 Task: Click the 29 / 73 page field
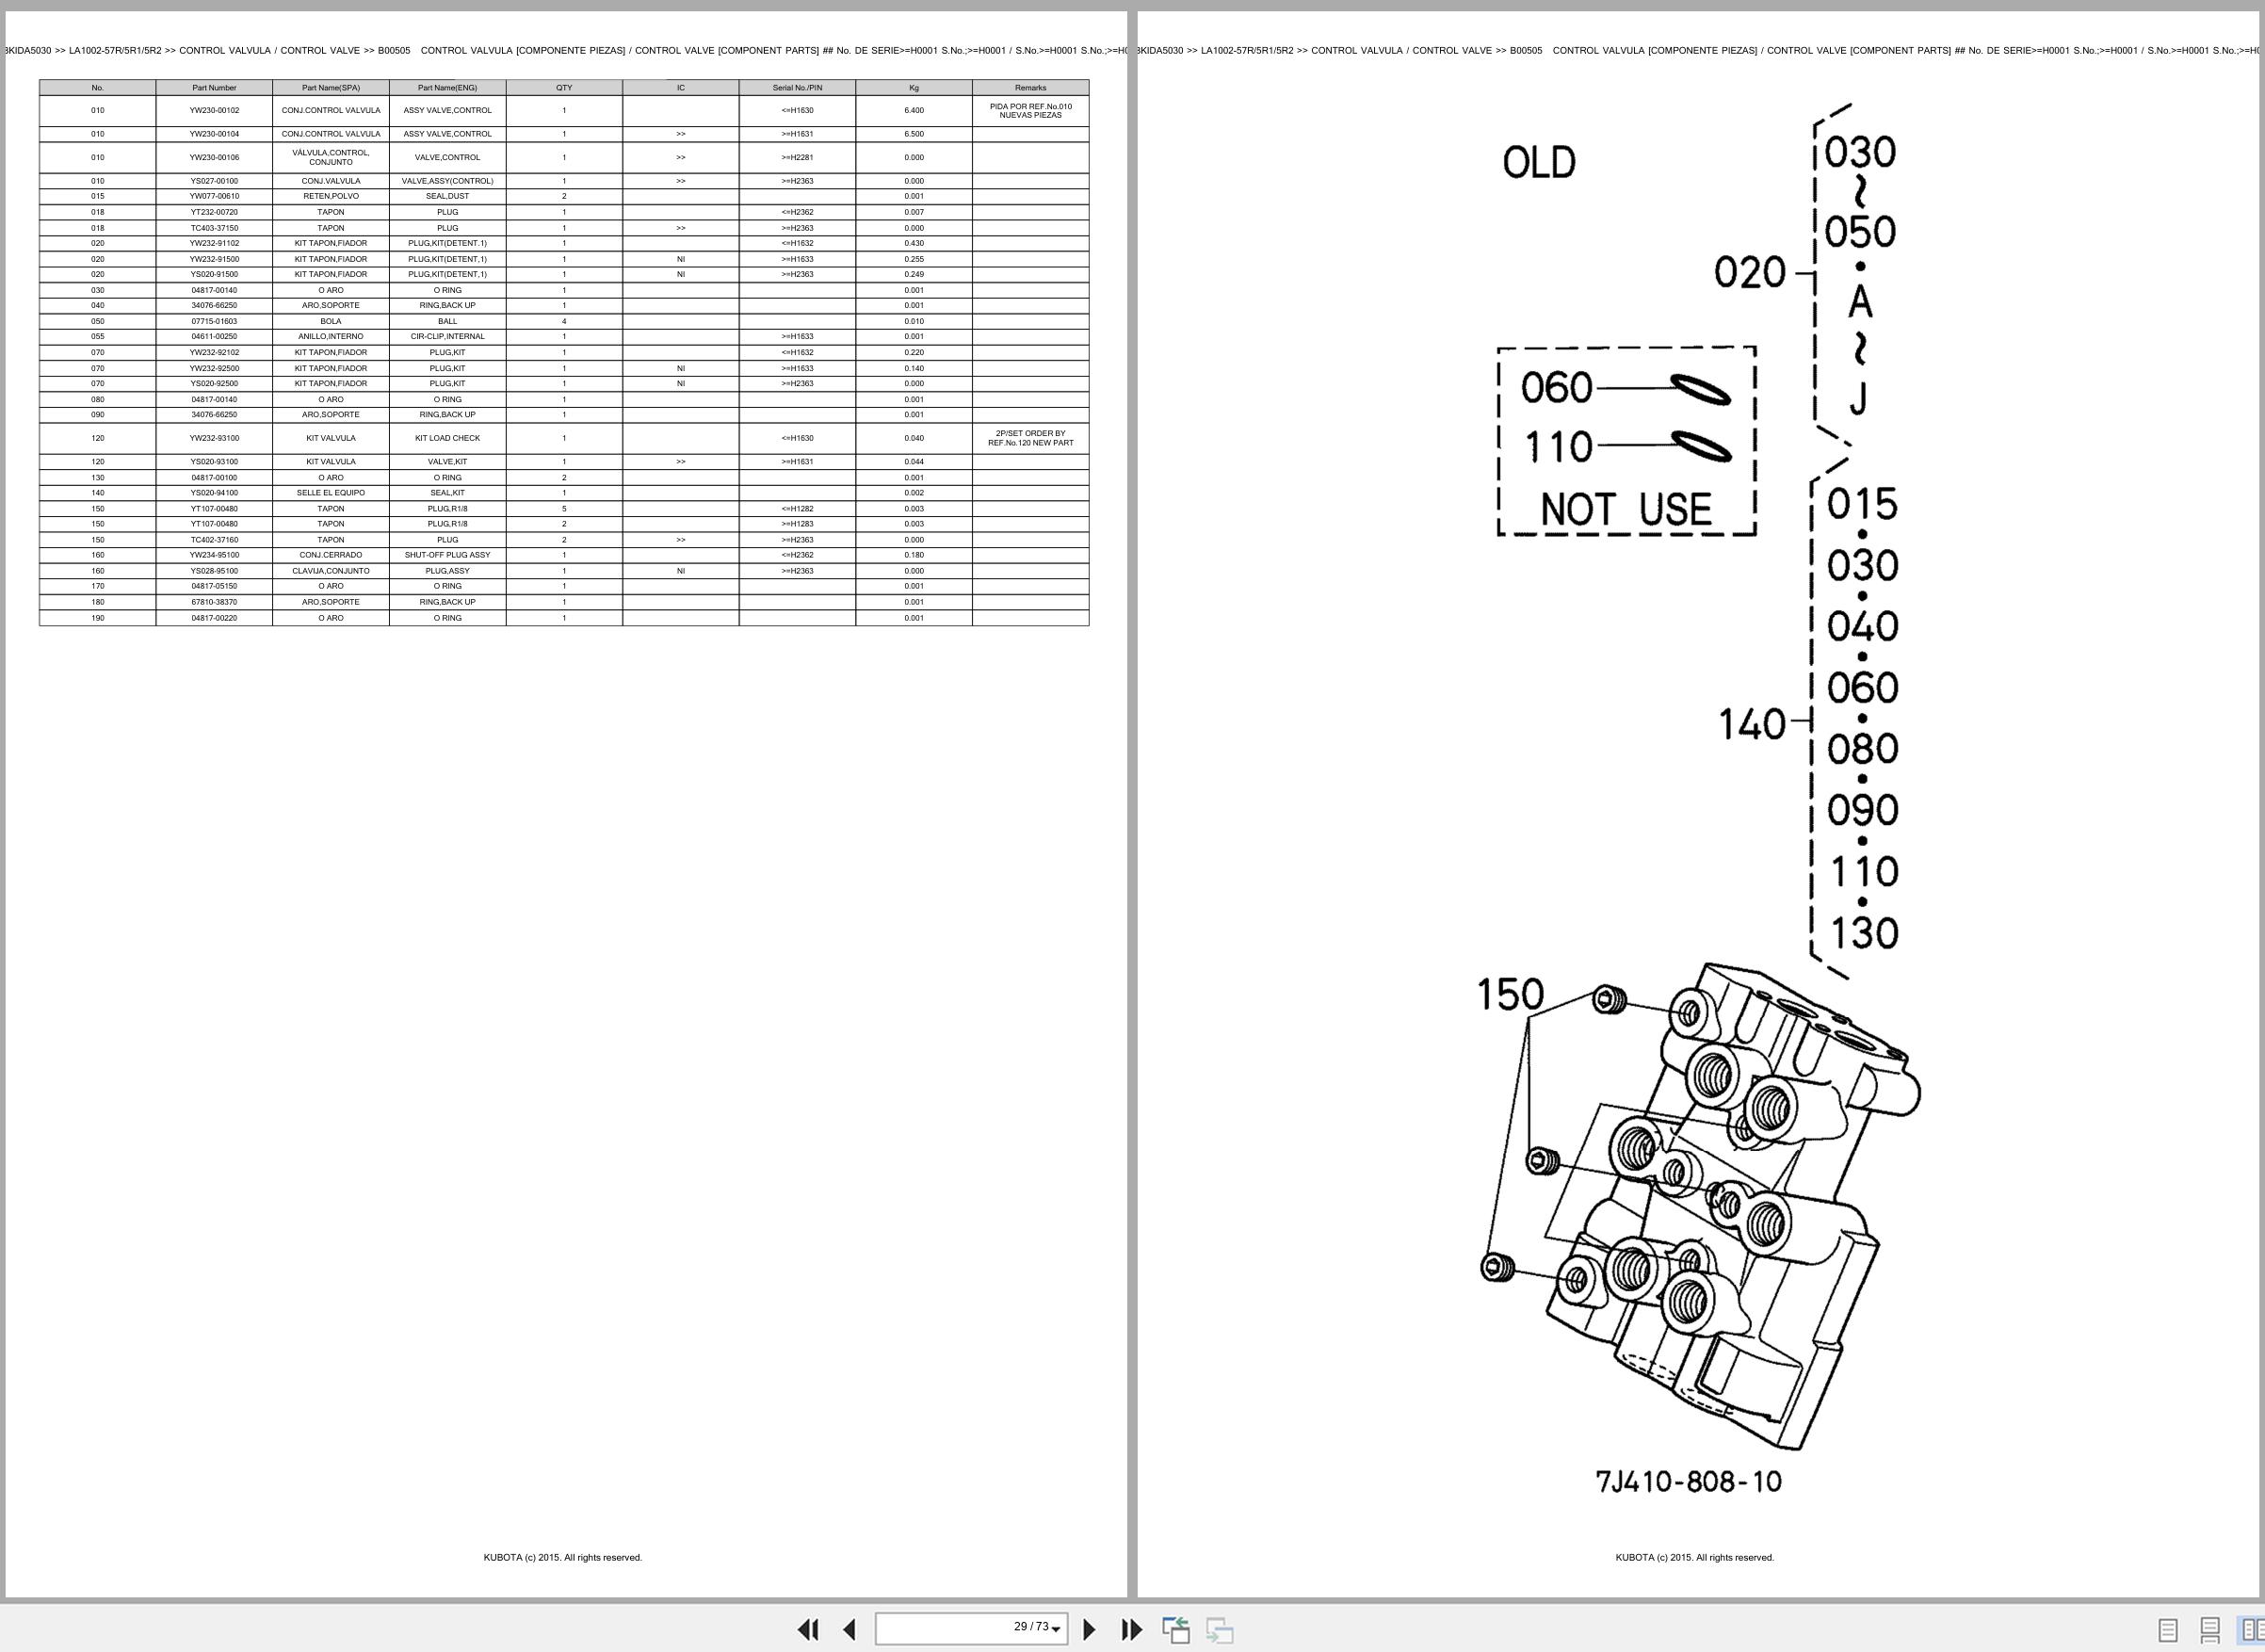[971, 1628]
